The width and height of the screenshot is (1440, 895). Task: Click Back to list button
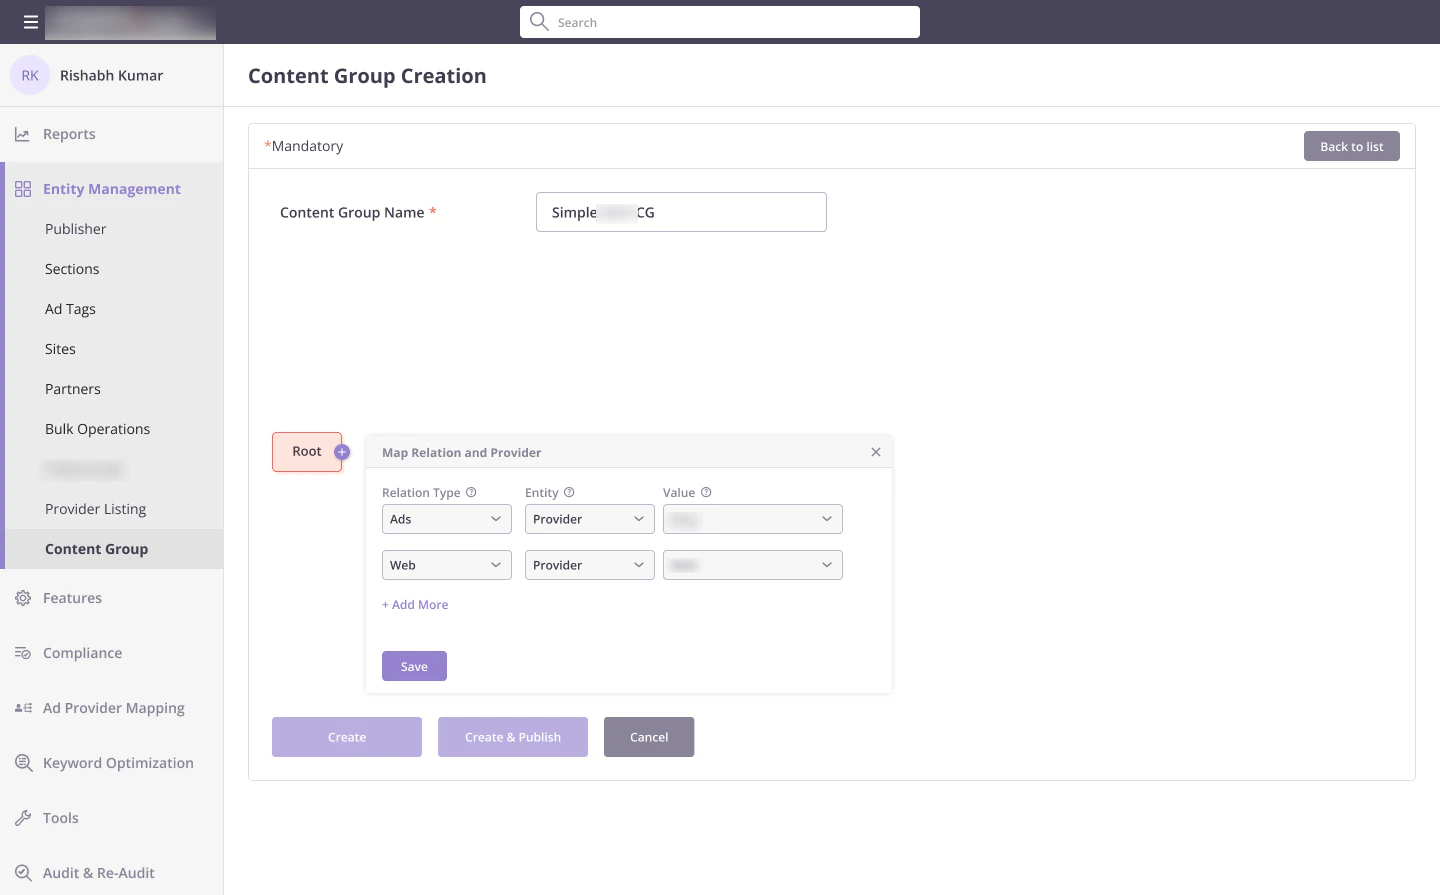[x=1352, y=146]
